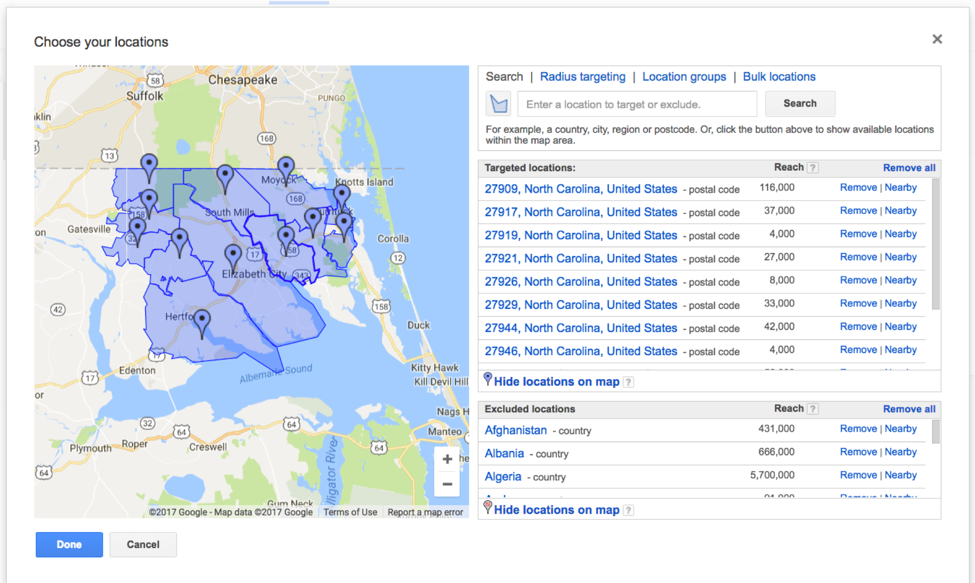The image size is (975, 583).
Task: Hide excluded locations on map
Action: pos(557,510)
